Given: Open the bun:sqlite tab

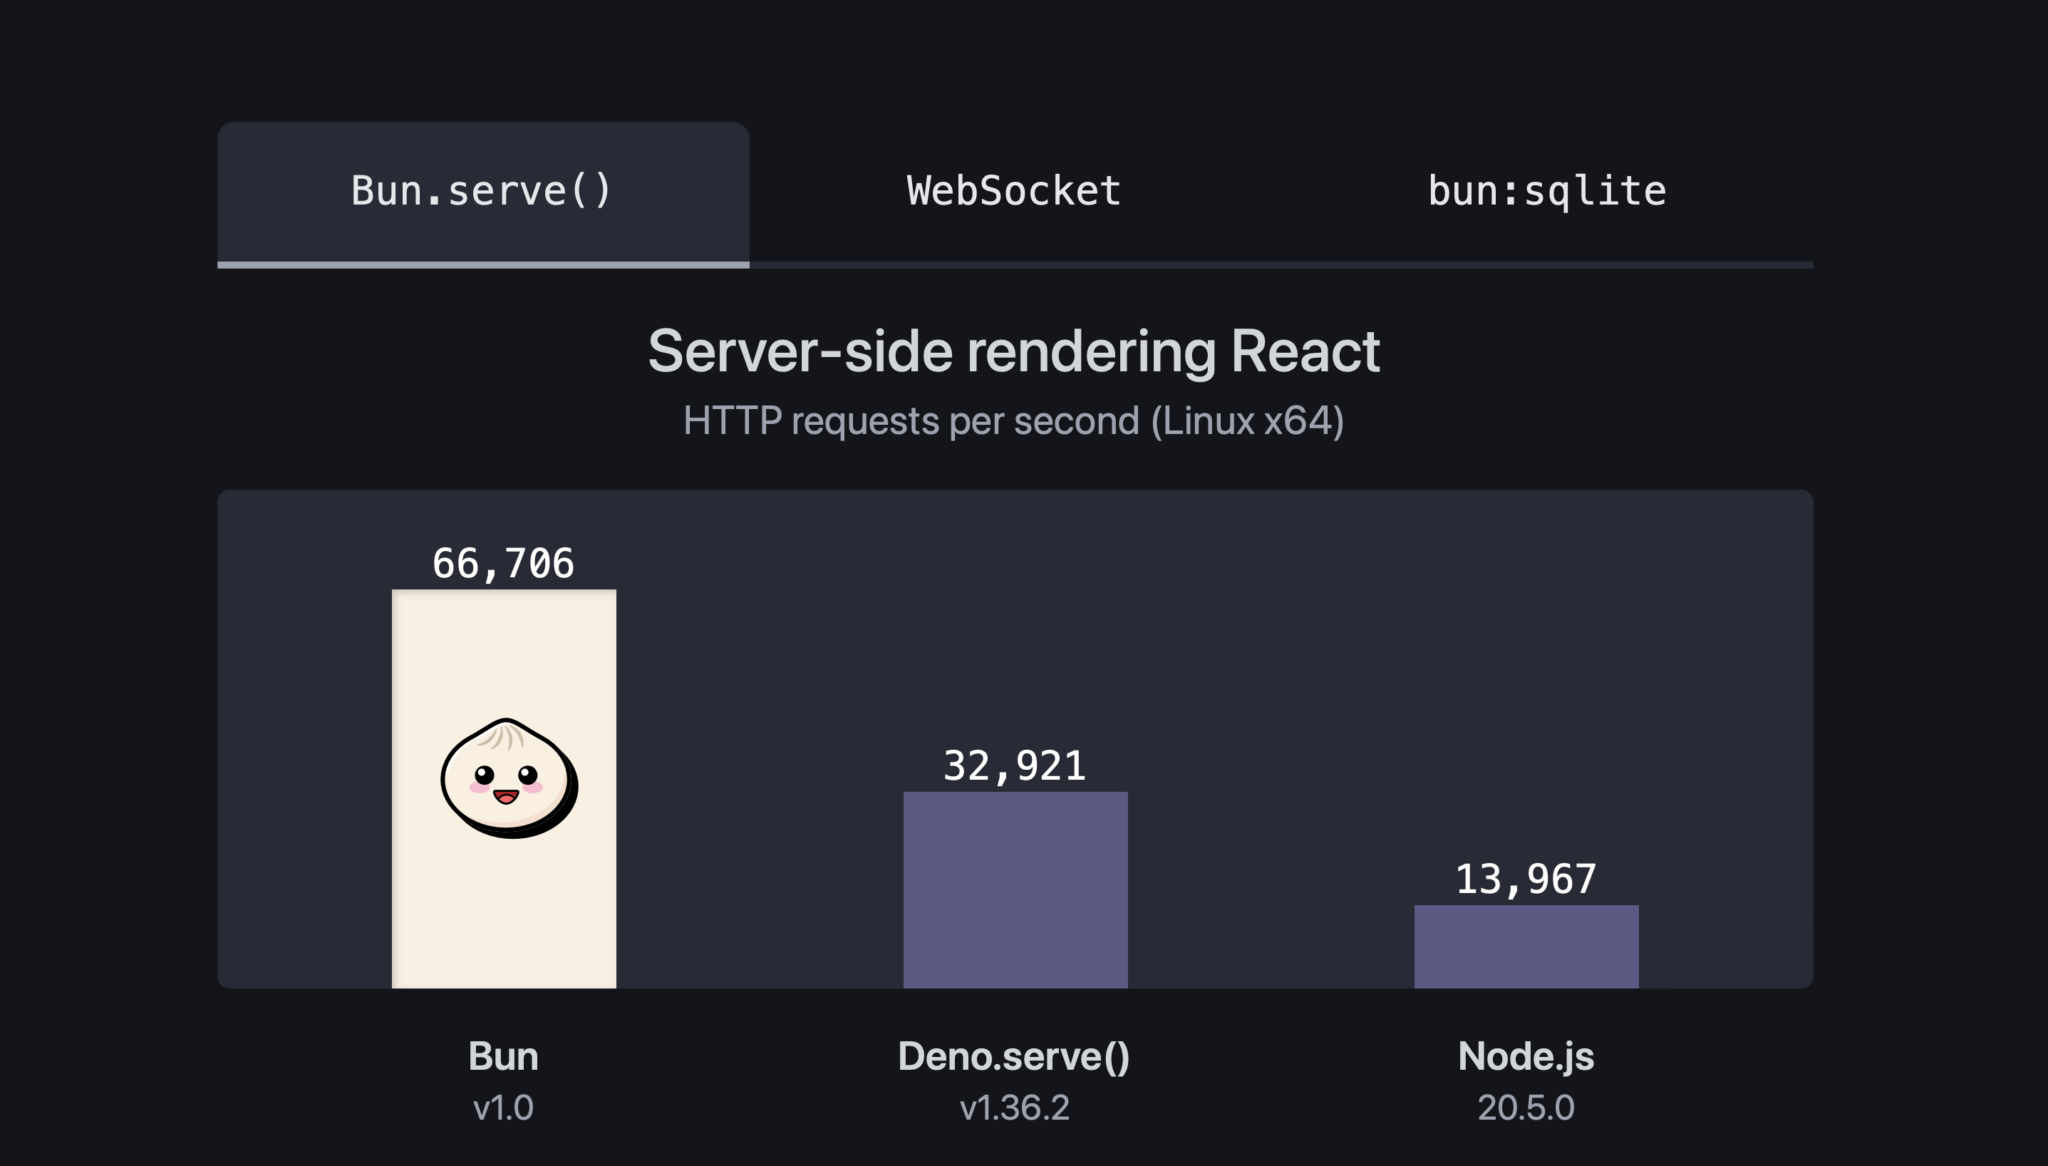Looking at the screenshot, I should click(1546, 191).
